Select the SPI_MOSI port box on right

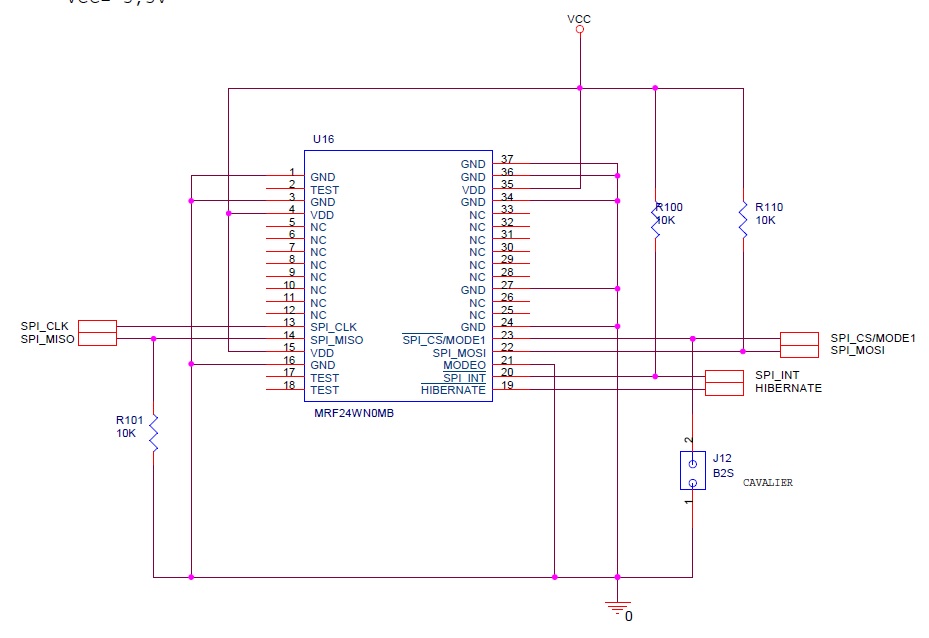click(x=799, y=351)
